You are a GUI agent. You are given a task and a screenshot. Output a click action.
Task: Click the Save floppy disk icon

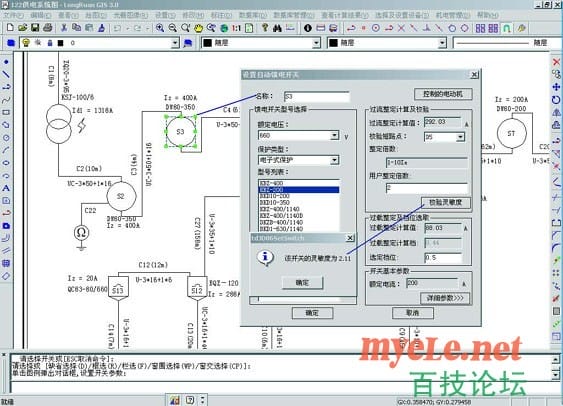(x=35, y=28)
